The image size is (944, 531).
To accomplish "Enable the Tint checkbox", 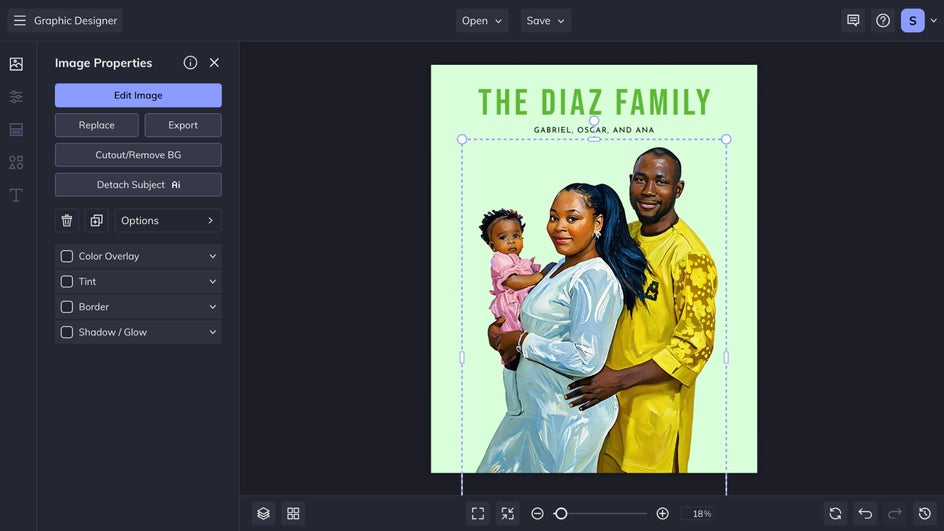I will point(67,282).
